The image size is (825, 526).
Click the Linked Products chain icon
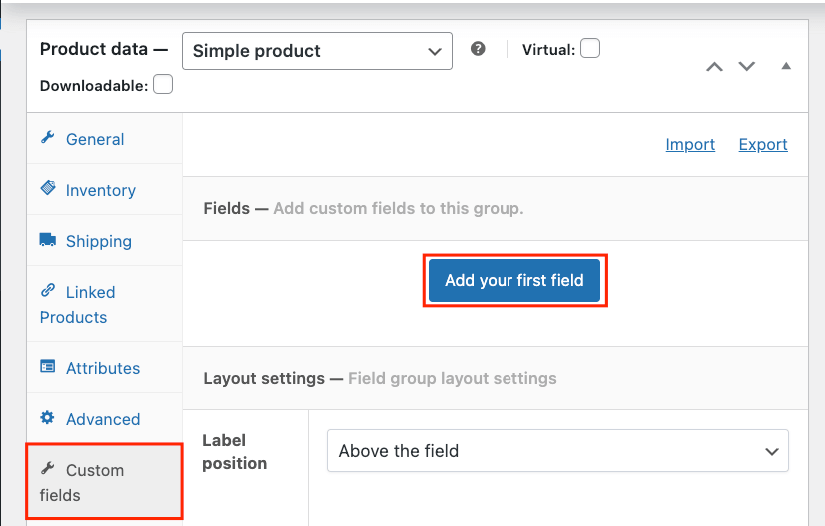click(x=47, y=291)
